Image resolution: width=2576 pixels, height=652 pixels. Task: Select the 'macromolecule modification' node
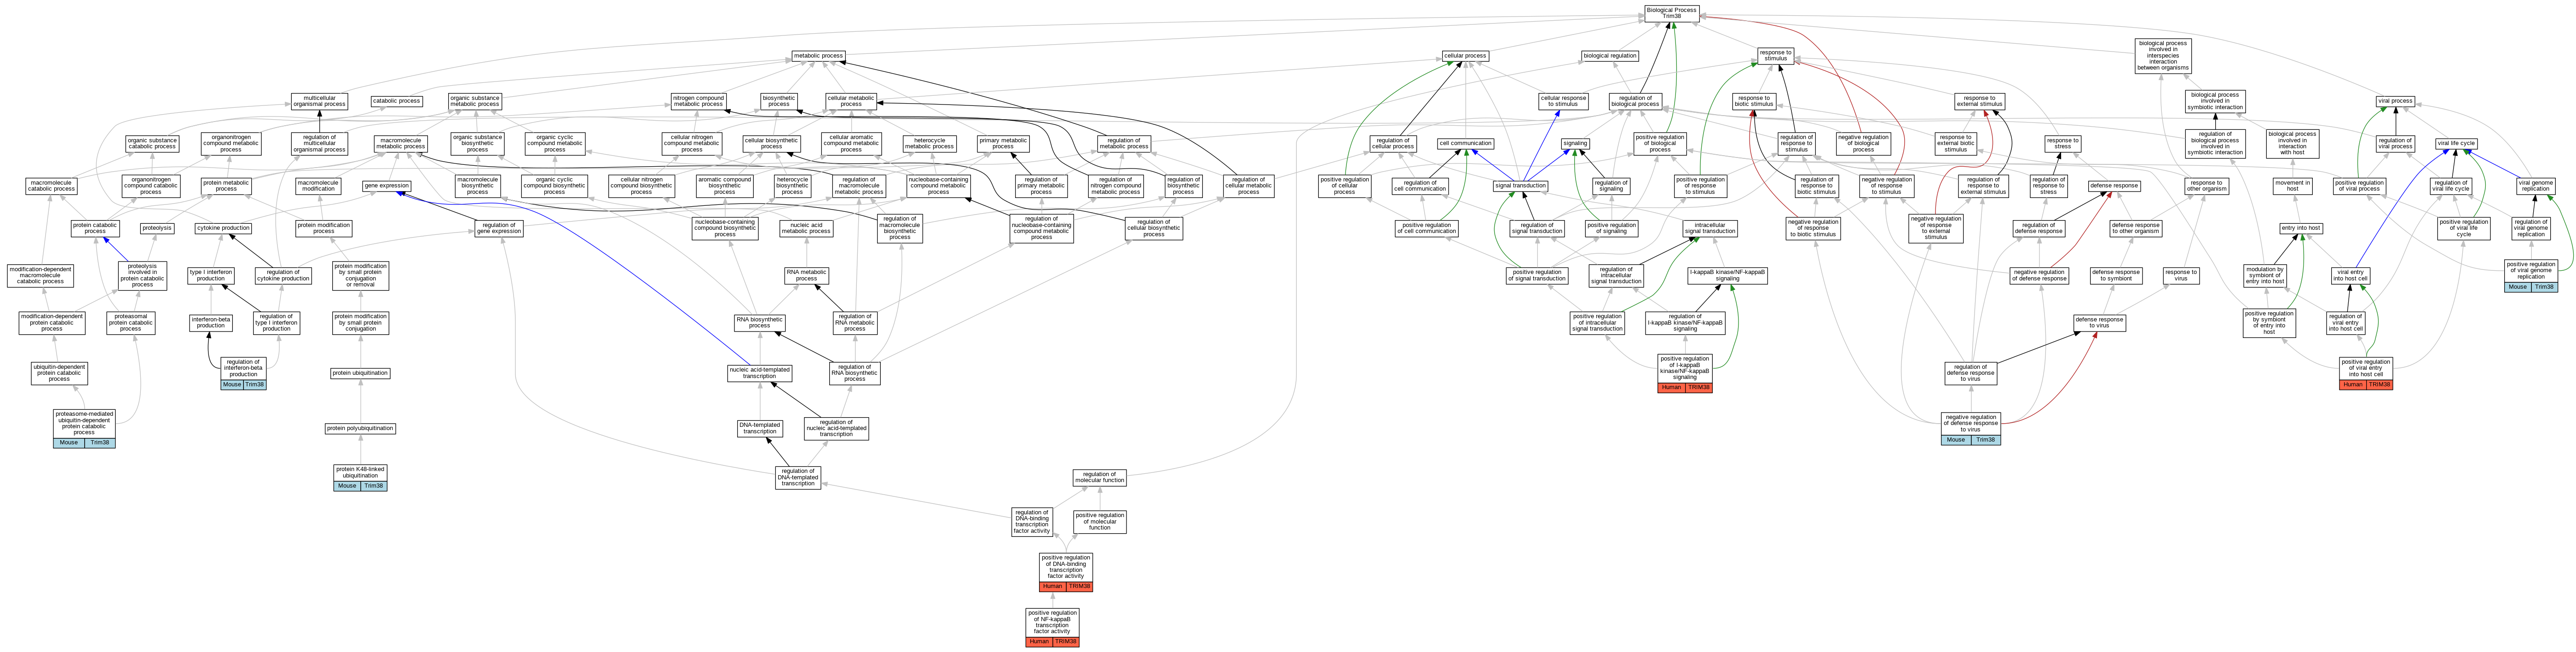pos(318,186)
